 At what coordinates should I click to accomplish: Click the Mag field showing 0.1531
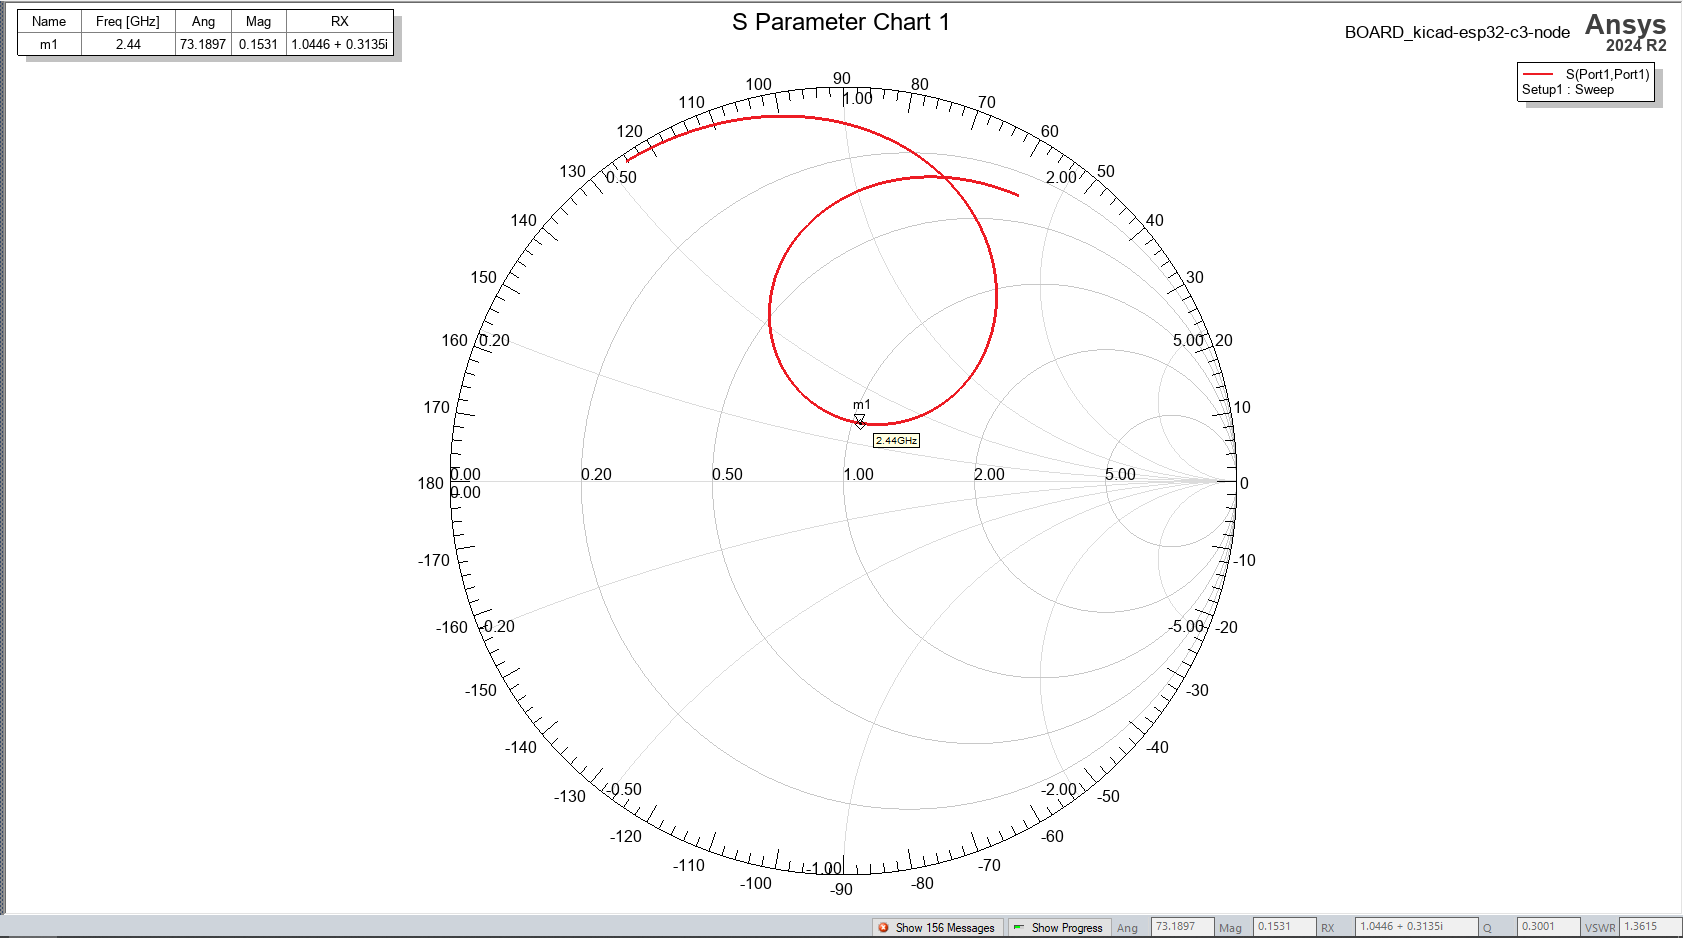click(x=1284, y=926)
